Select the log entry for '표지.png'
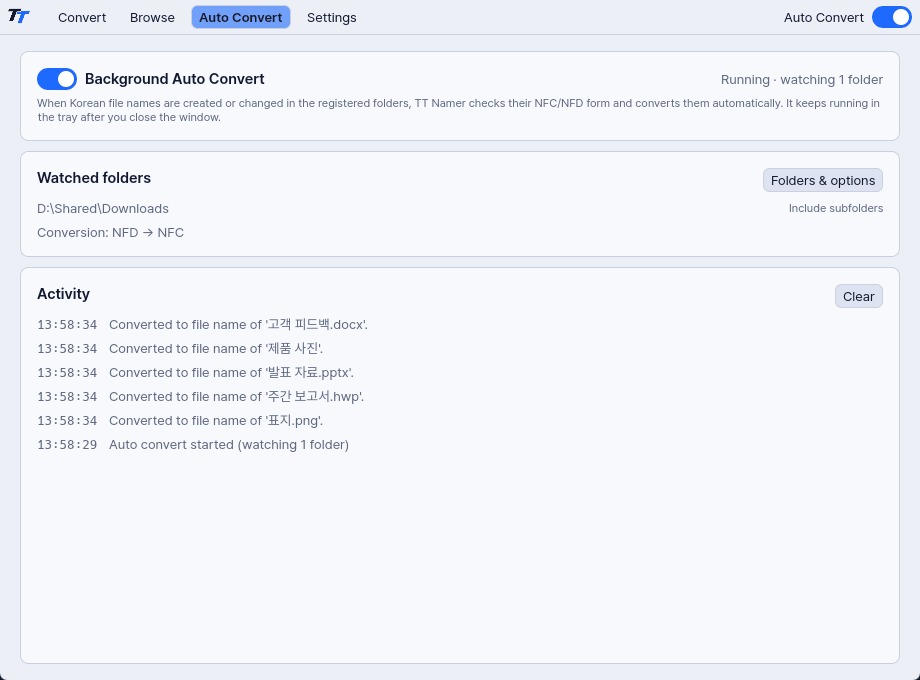Screen dimensions: 920x680 180,421
